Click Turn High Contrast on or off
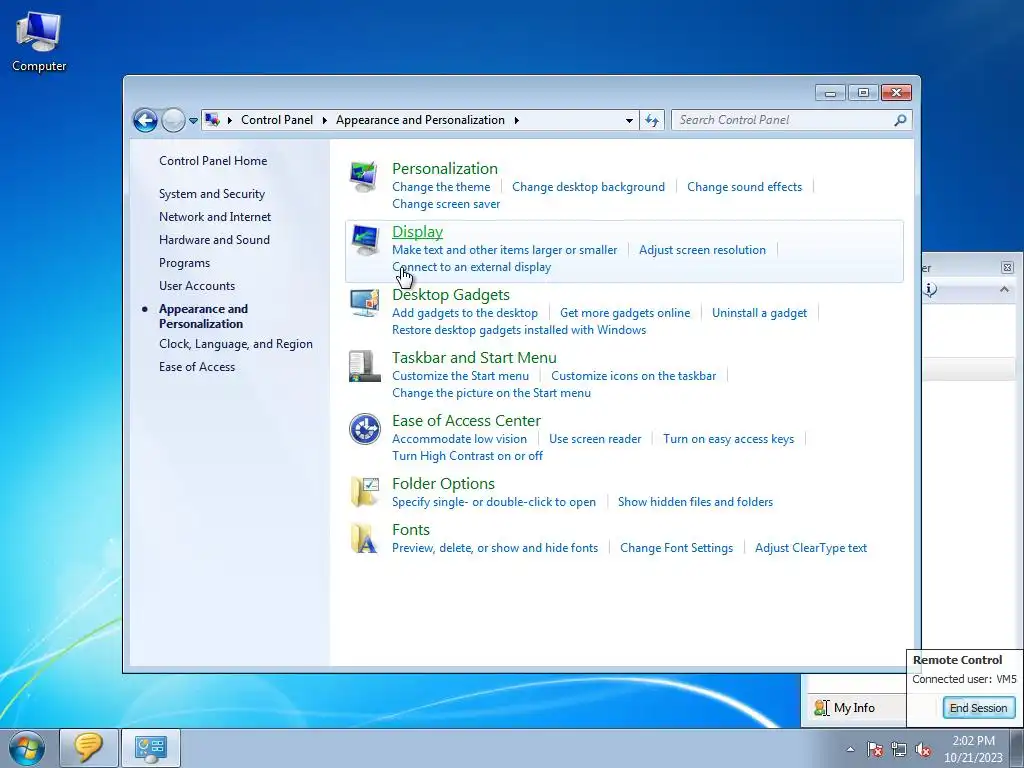Image resolution: width=1024 pixels, height=768 pixels. coord(467,456)
